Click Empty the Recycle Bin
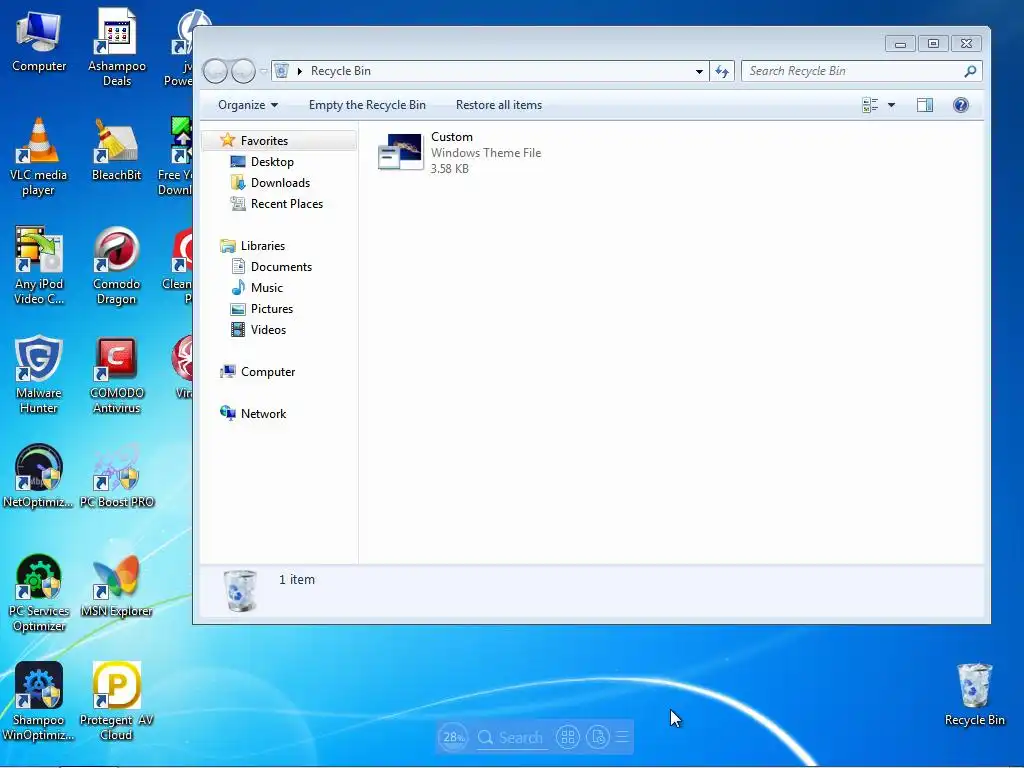The image size is (1024, 768). pyautogui.click(x=367, y=105)
